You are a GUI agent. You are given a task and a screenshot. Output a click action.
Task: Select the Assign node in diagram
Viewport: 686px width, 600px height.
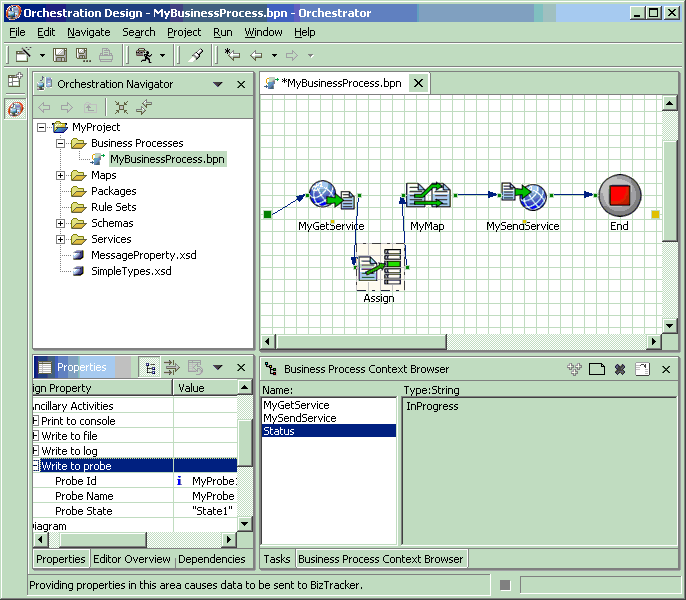(380, 267)
